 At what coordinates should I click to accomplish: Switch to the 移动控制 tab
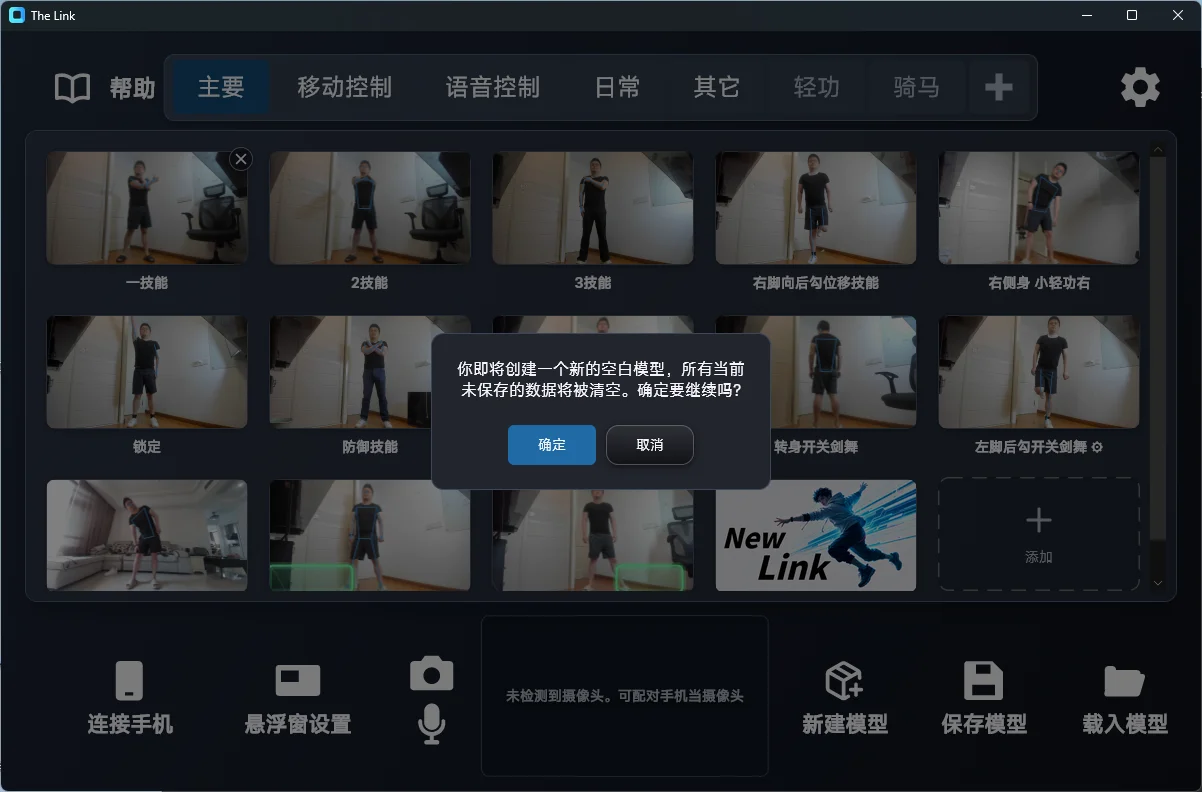344,88
